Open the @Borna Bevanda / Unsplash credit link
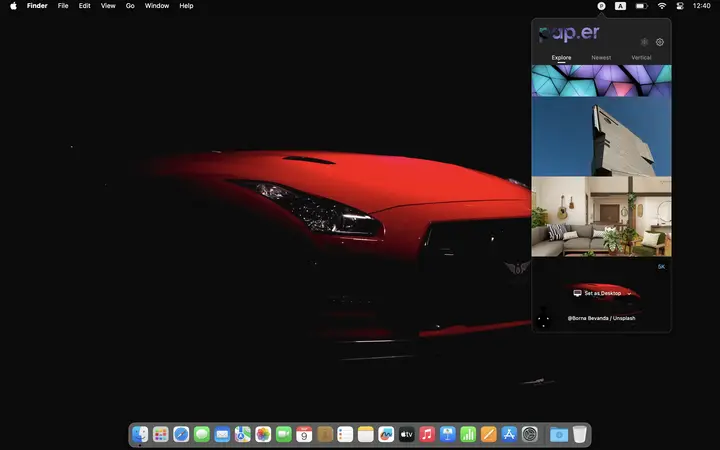The width and height of the screenshot is (720, 450). [601, 318]
